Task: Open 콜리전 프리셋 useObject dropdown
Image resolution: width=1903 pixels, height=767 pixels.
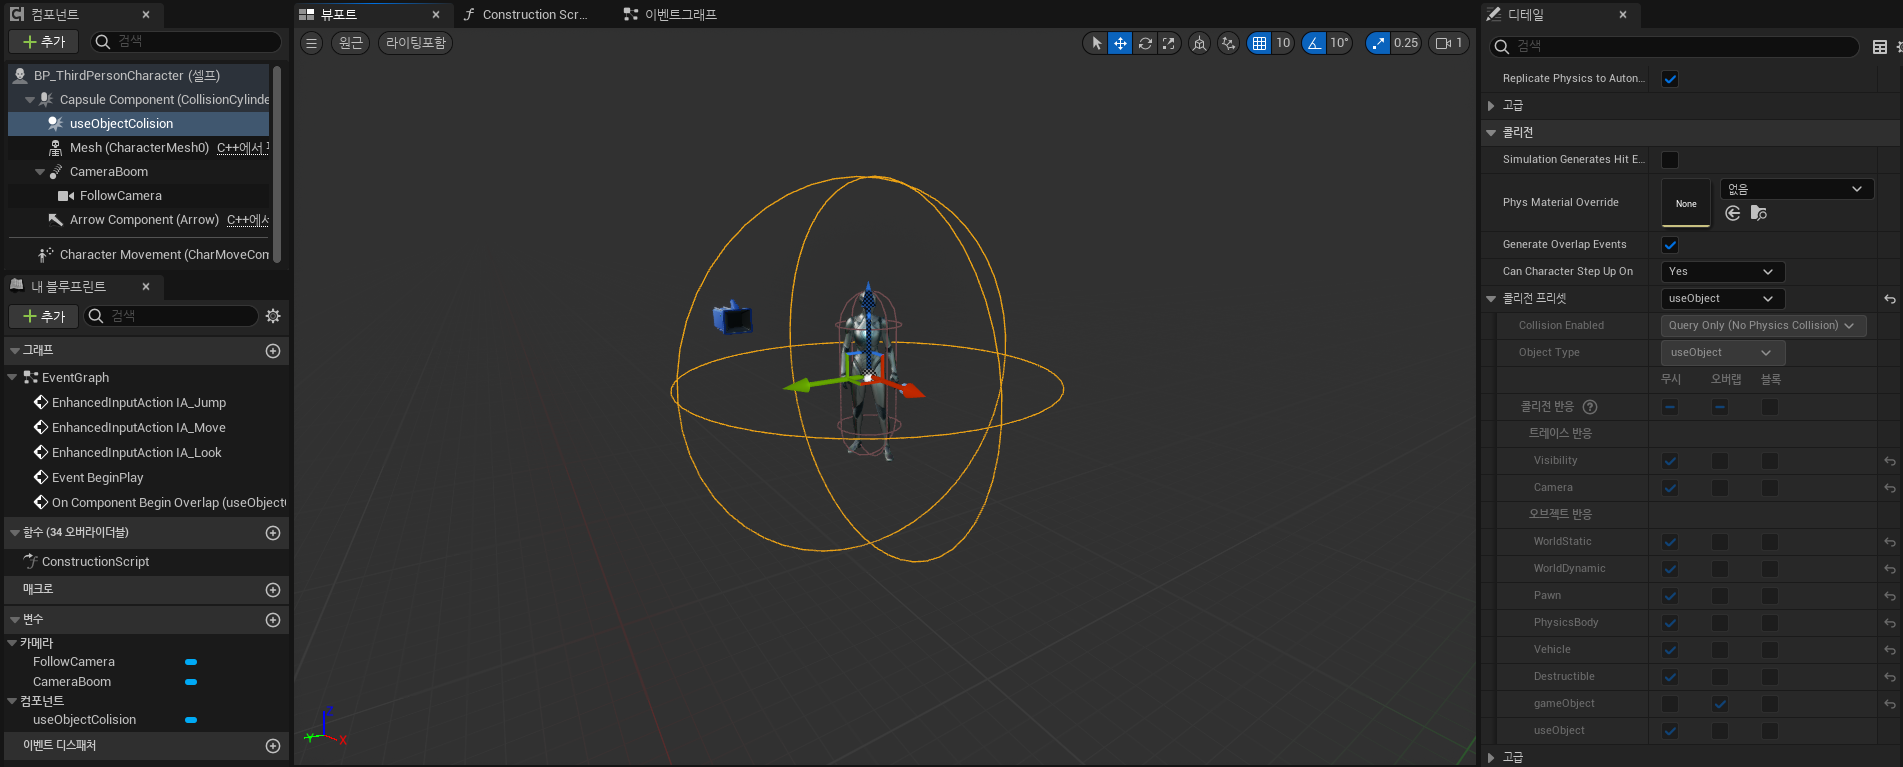Action: click(x=1723, y=299)
